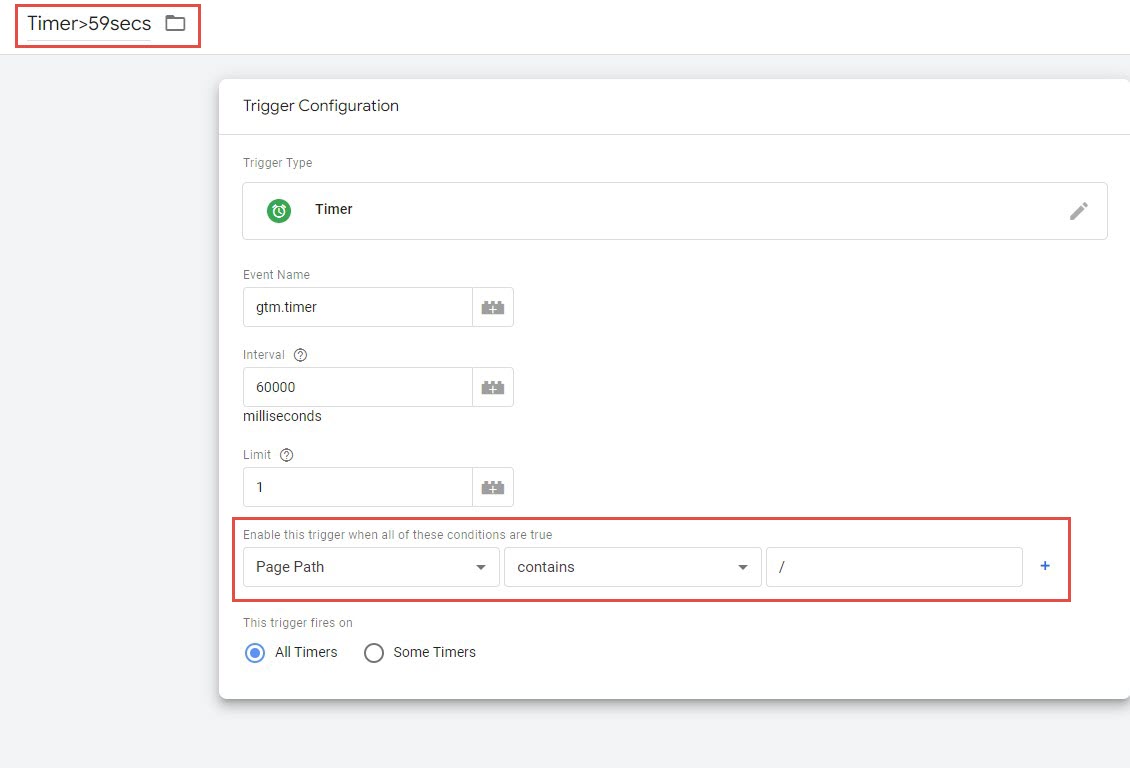Click the Timer>59secs trigger name to rename
This screenshot has height=768, width=1130.
click(89, 24)
